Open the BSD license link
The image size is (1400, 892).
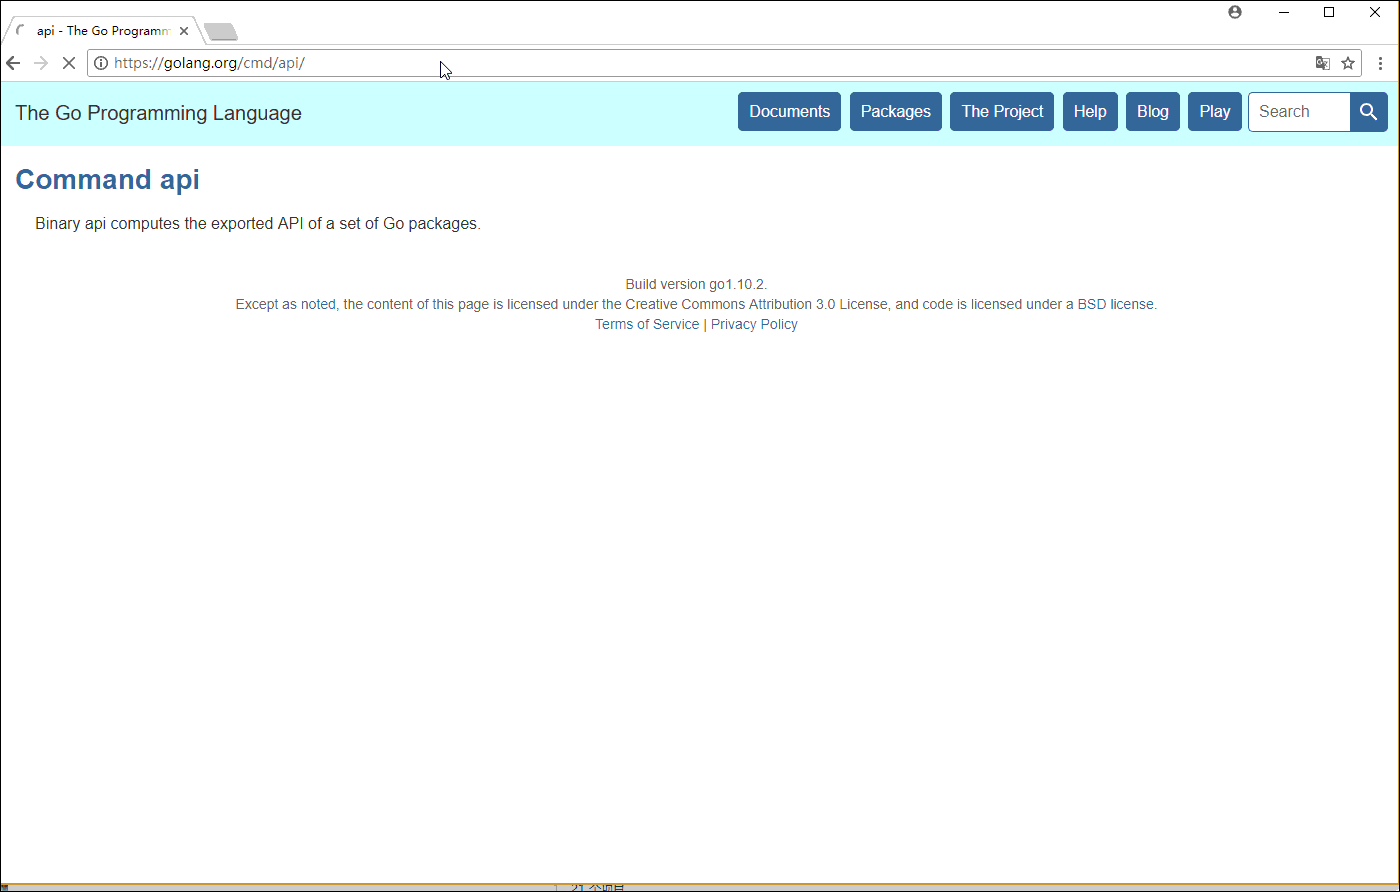click(1115, 304)
